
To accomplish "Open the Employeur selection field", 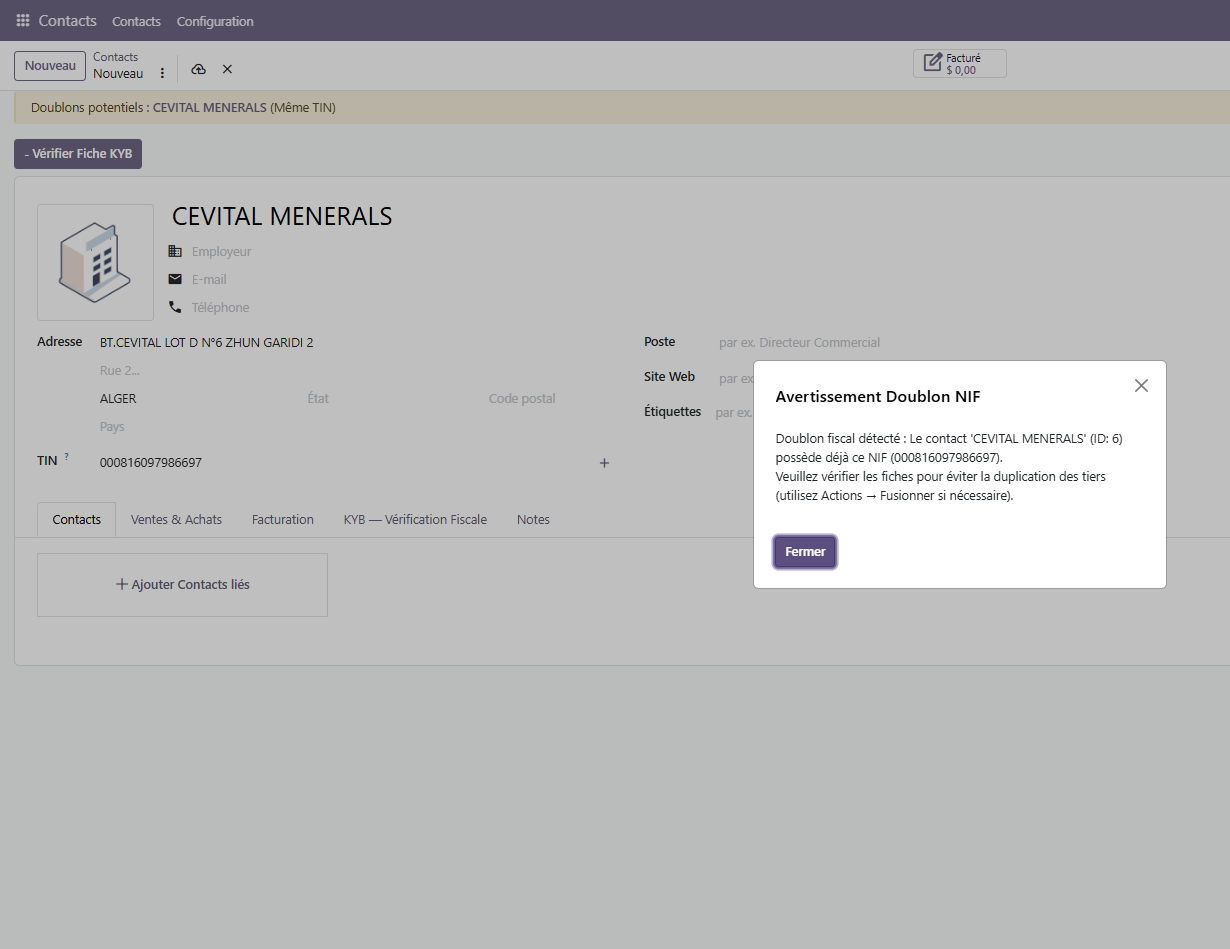I will [x=400, y=251].
